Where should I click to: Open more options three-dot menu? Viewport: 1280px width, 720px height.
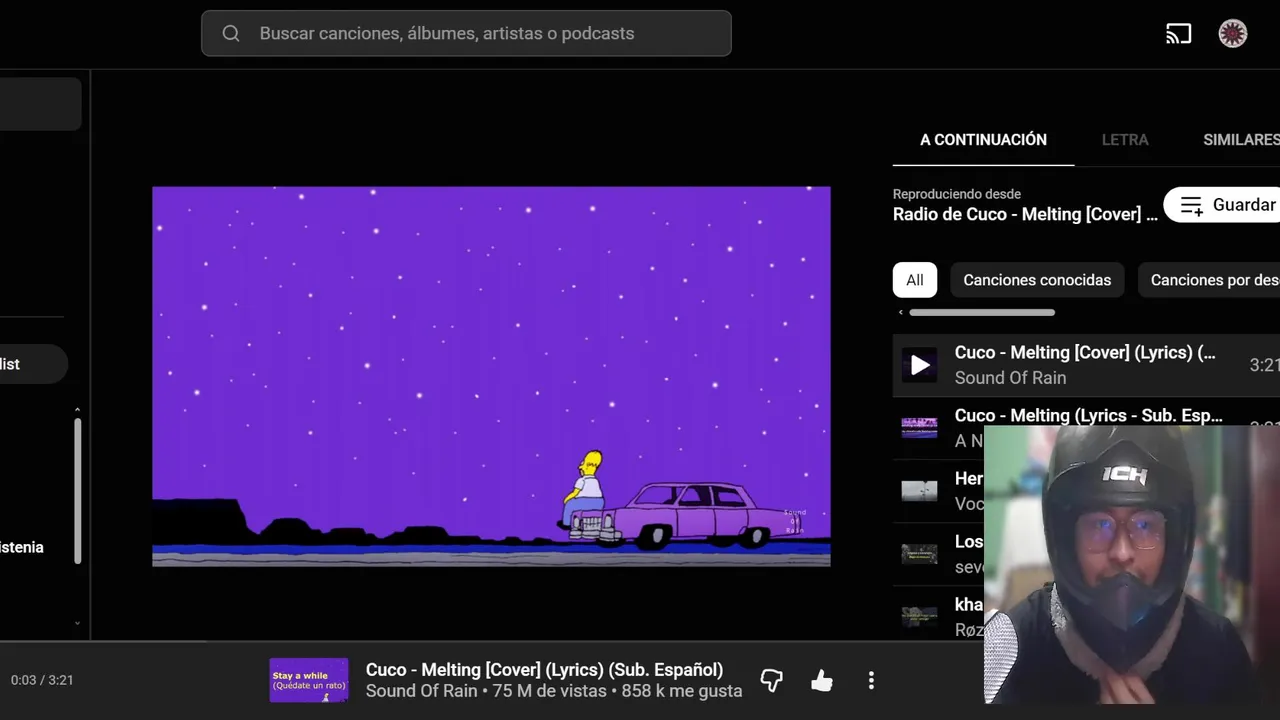[871, 681]
